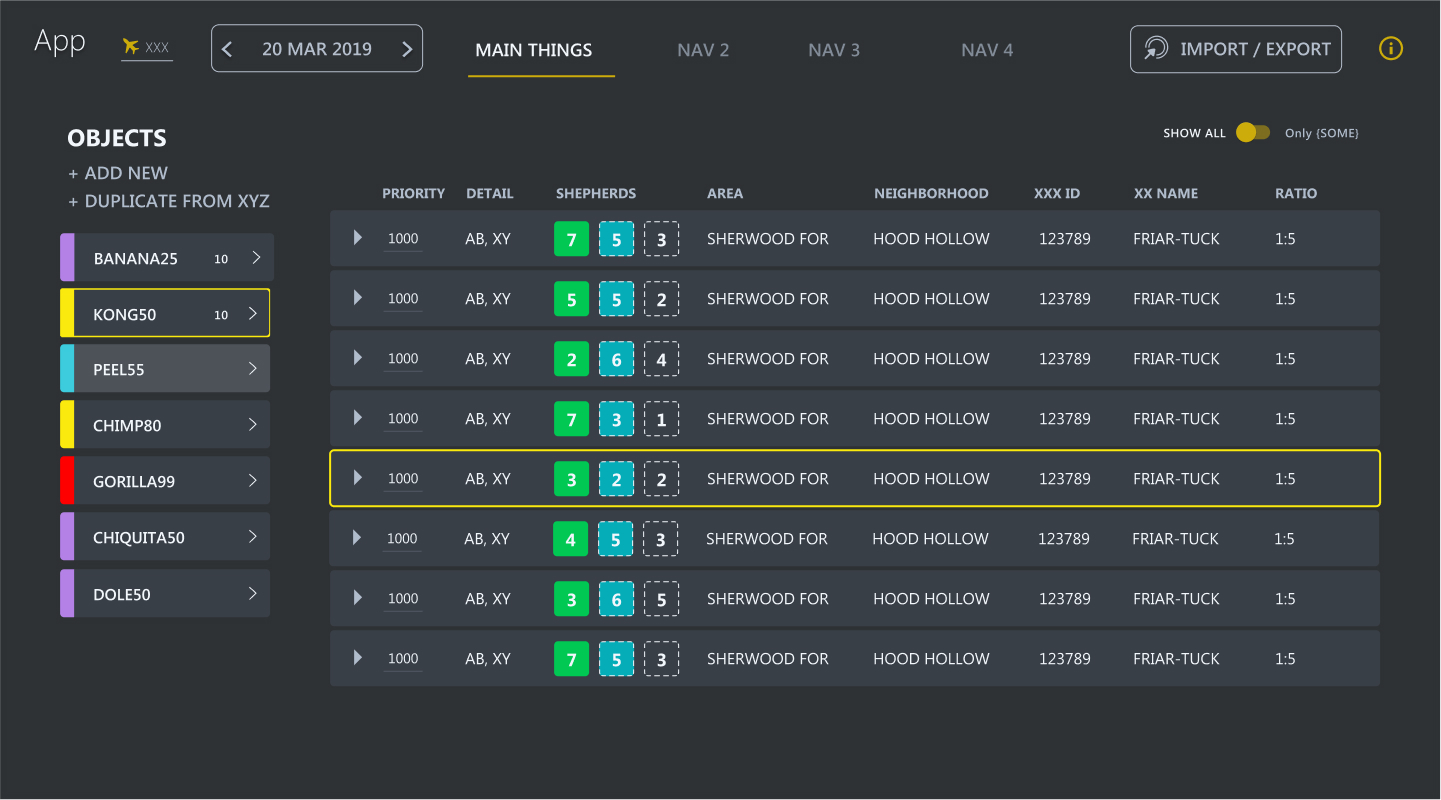Click the XXX ID column header

click(1057, 193)
